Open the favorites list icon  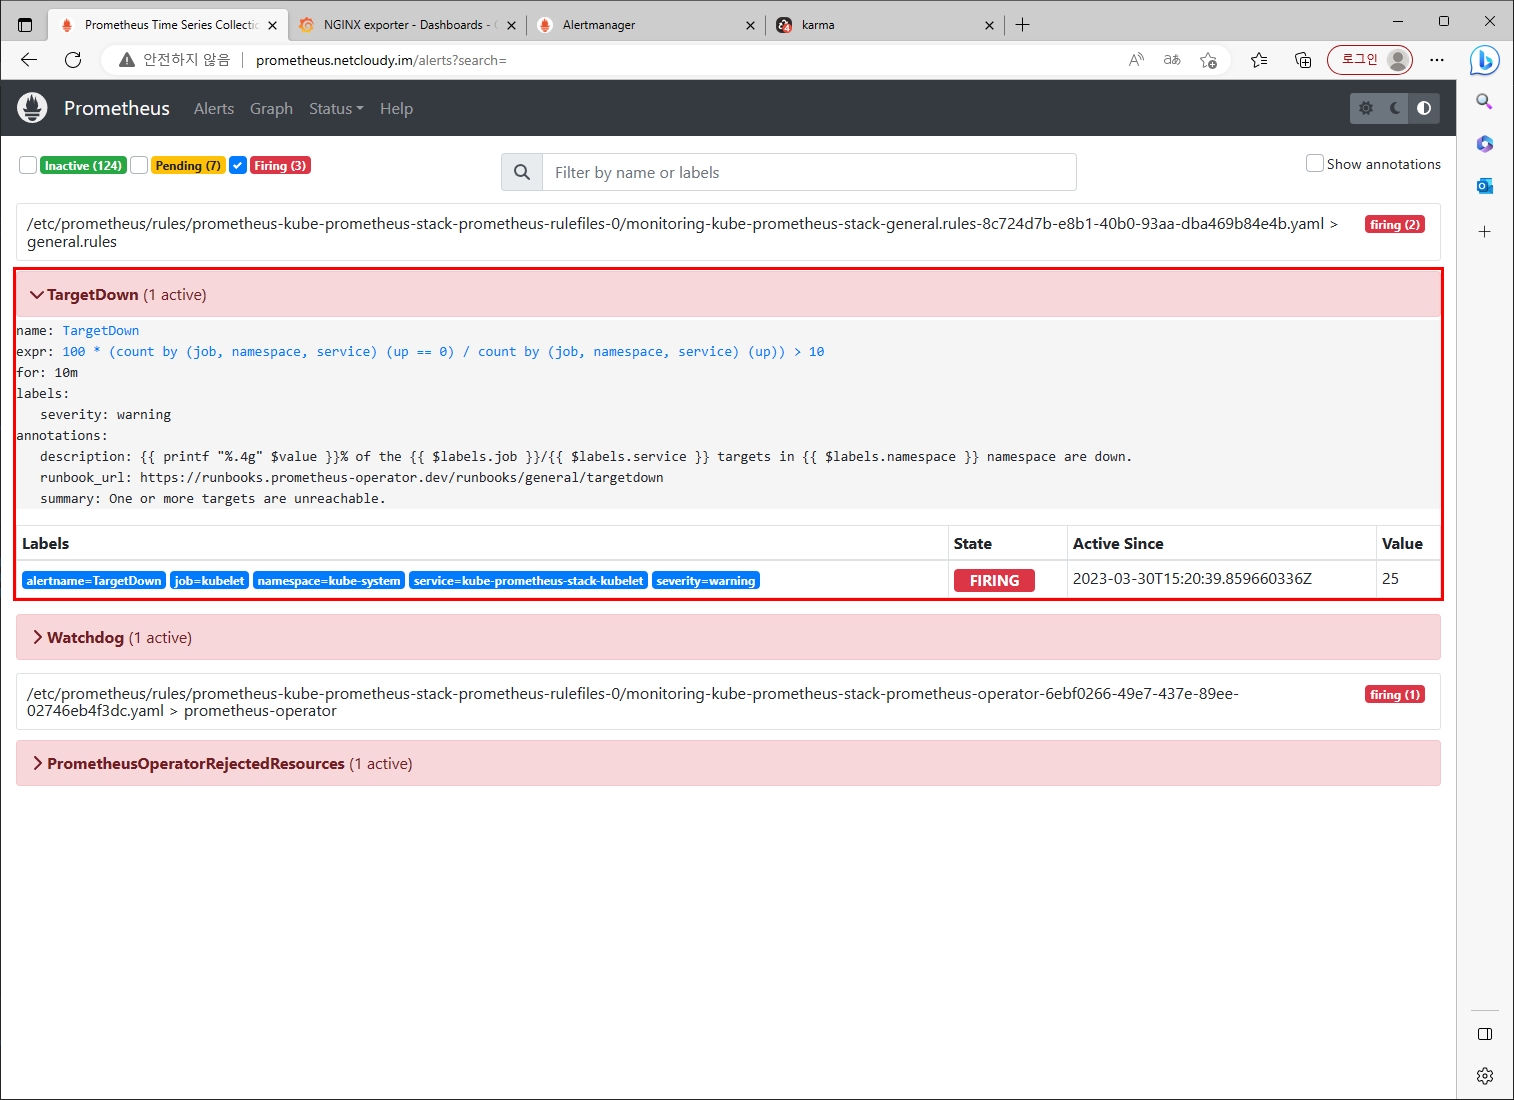(1259, 60)
